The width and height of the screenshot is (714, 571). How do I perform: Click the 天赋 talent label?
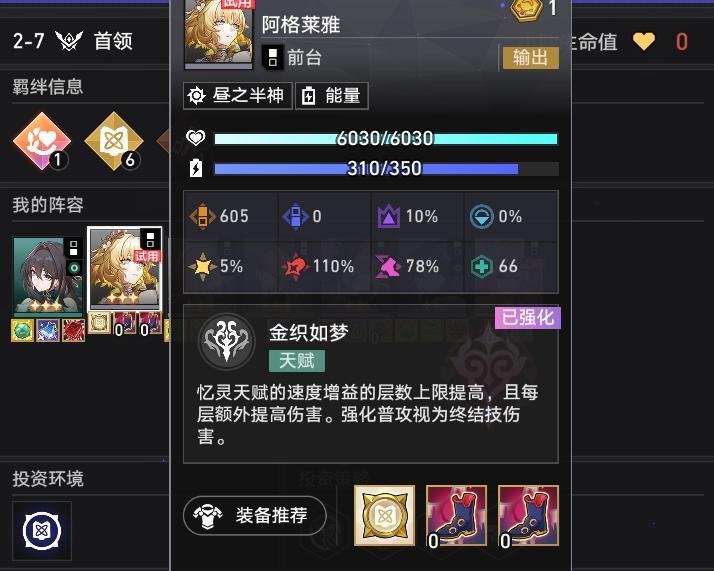pyautogui.click(x=297, y=361)
